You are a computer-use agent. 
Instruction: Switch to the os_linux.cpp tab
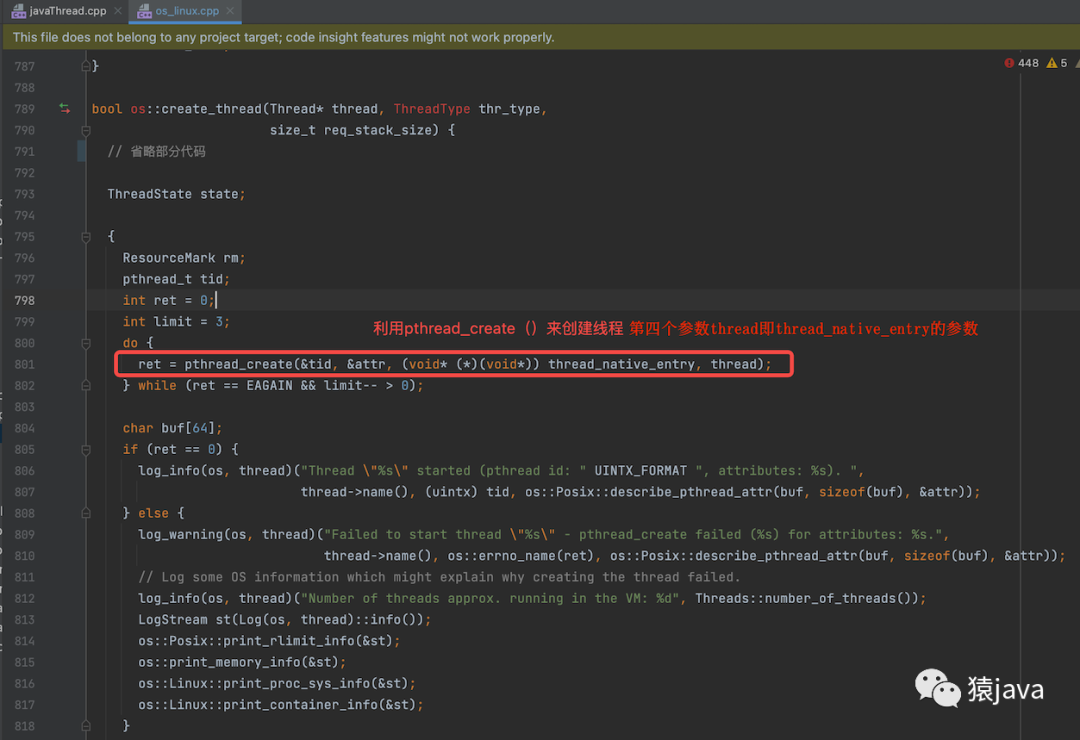[187, 10]
